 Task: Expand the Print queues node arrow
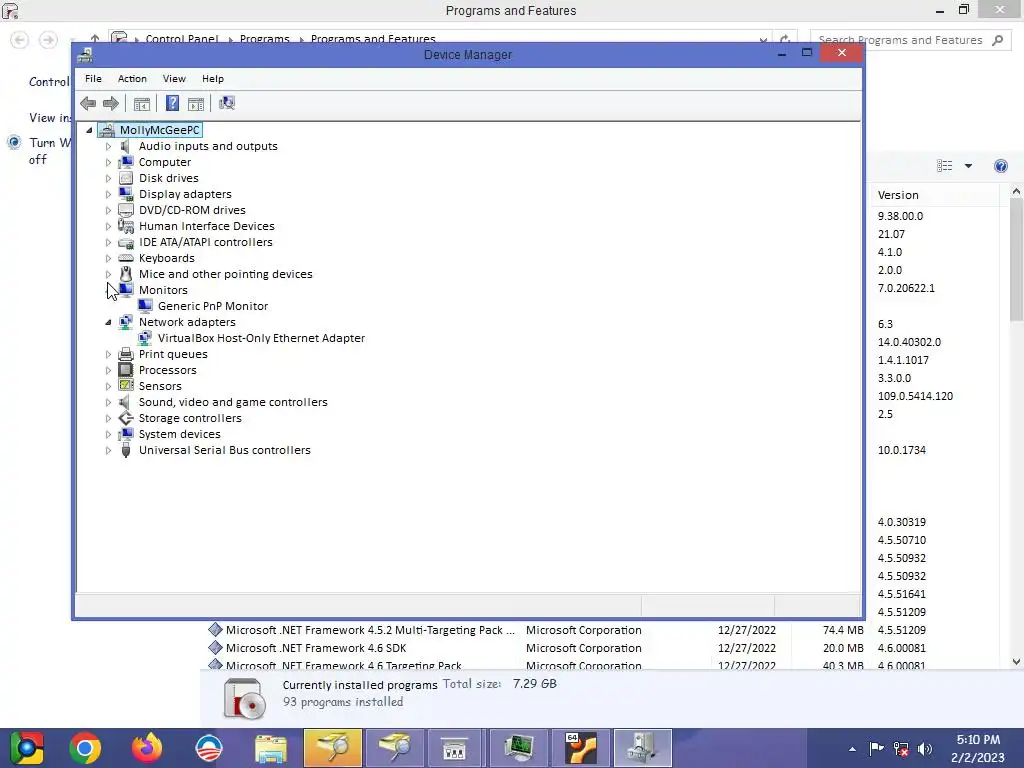[x=108, y=354]
